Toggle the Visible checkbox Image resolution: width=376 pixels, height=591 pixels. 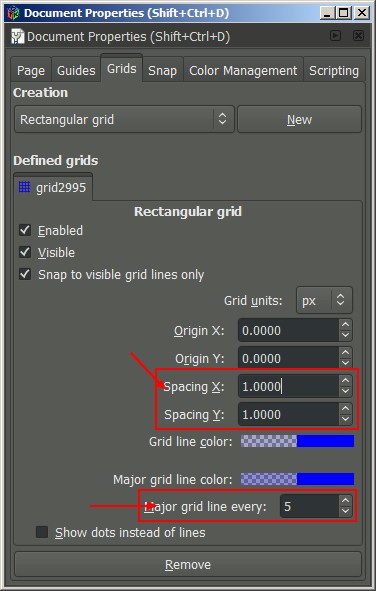pos(25,252)
